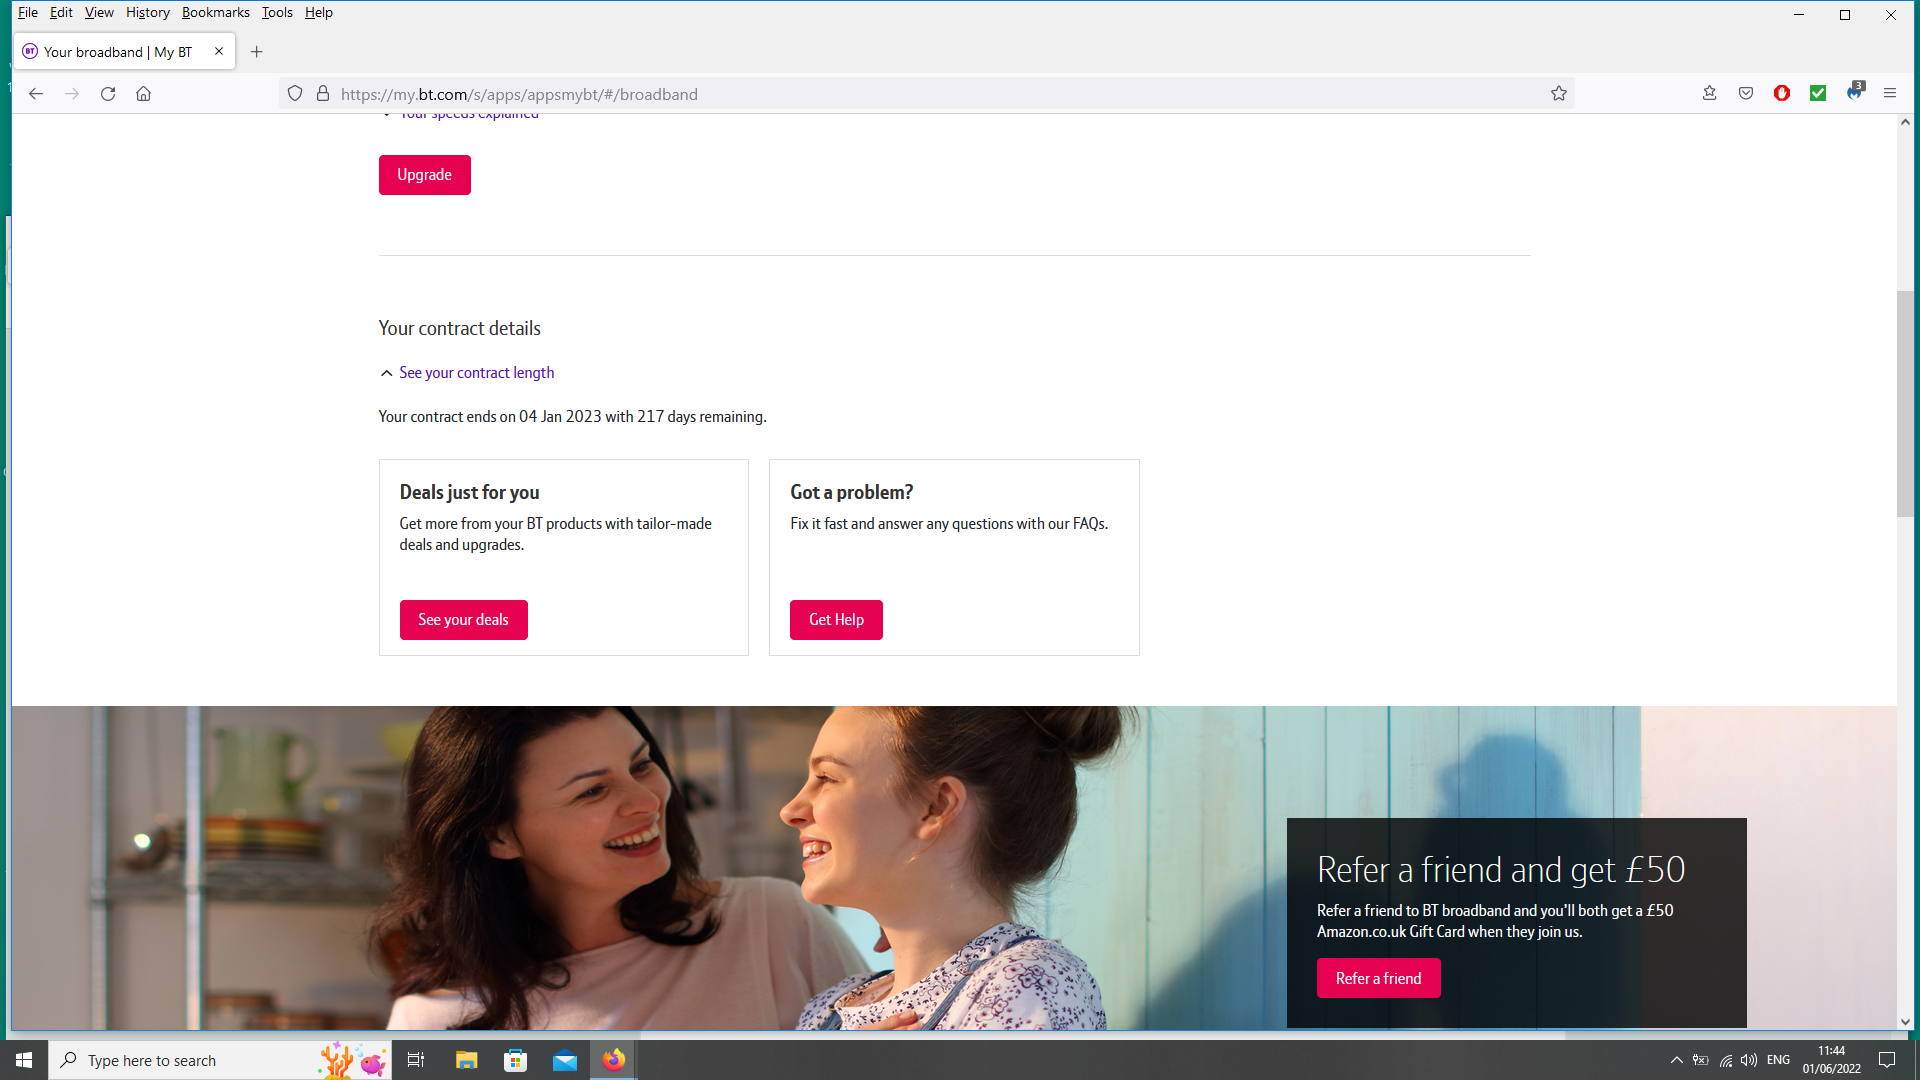Select the Your broadband | My BT tab
This screenshot has height=1080, width=1920.
tap(124, 52)
